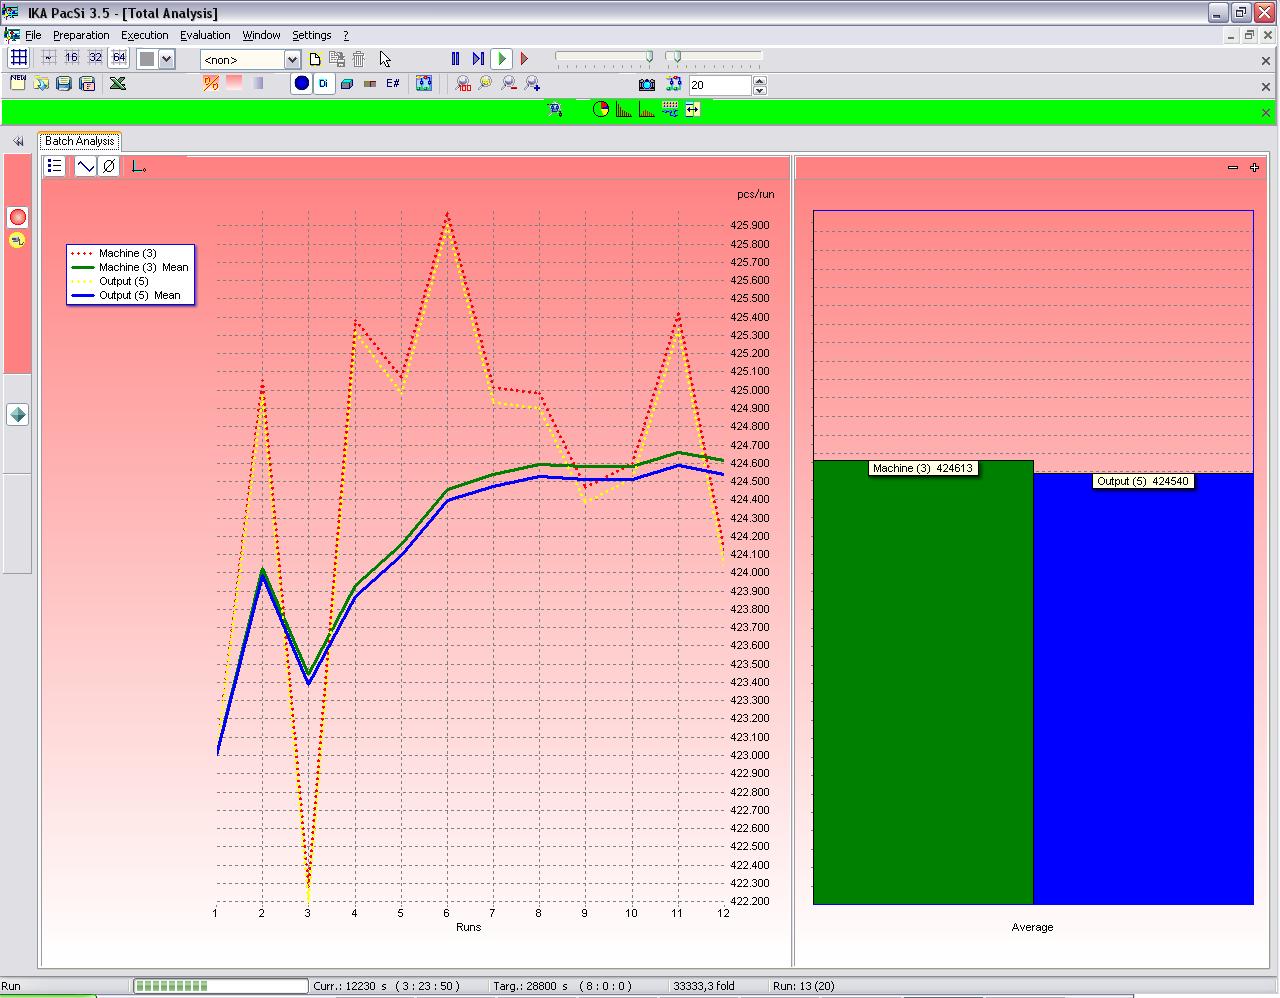Image resolution: width=1280 pixels, height=998 pixels.
Task: Click the zoom out magnifier icon
Action: pos(509,84)
